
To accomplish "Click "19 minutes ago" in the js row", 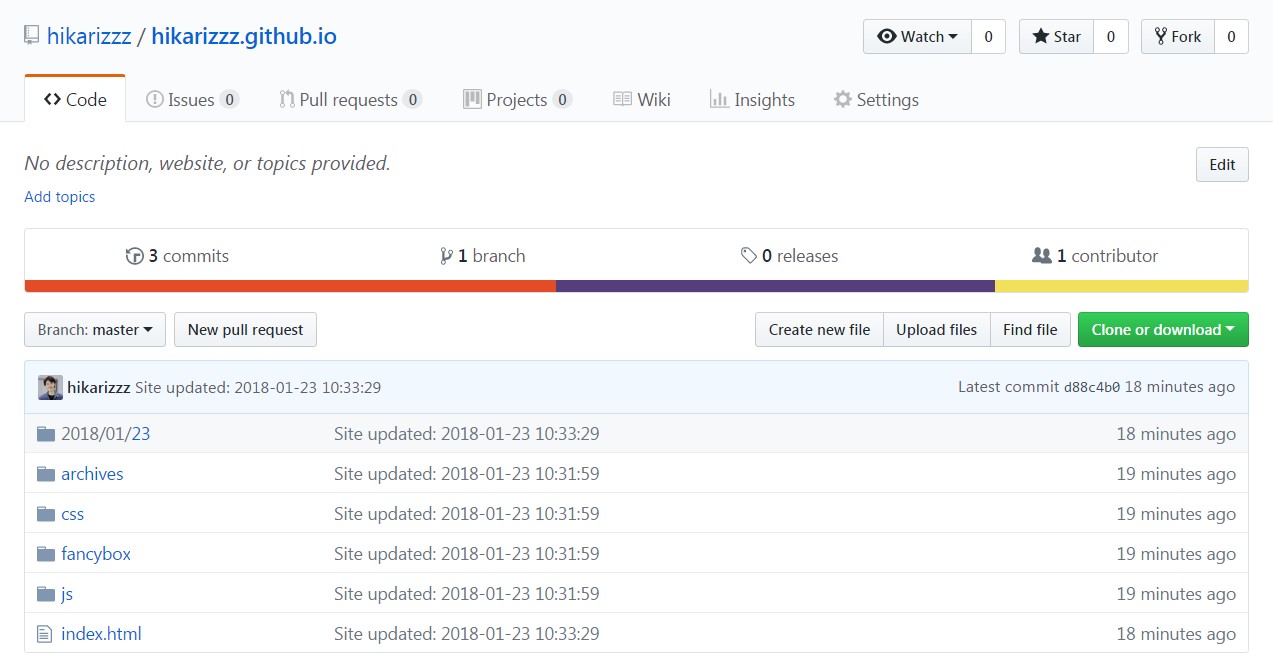I will point(1176,594).
